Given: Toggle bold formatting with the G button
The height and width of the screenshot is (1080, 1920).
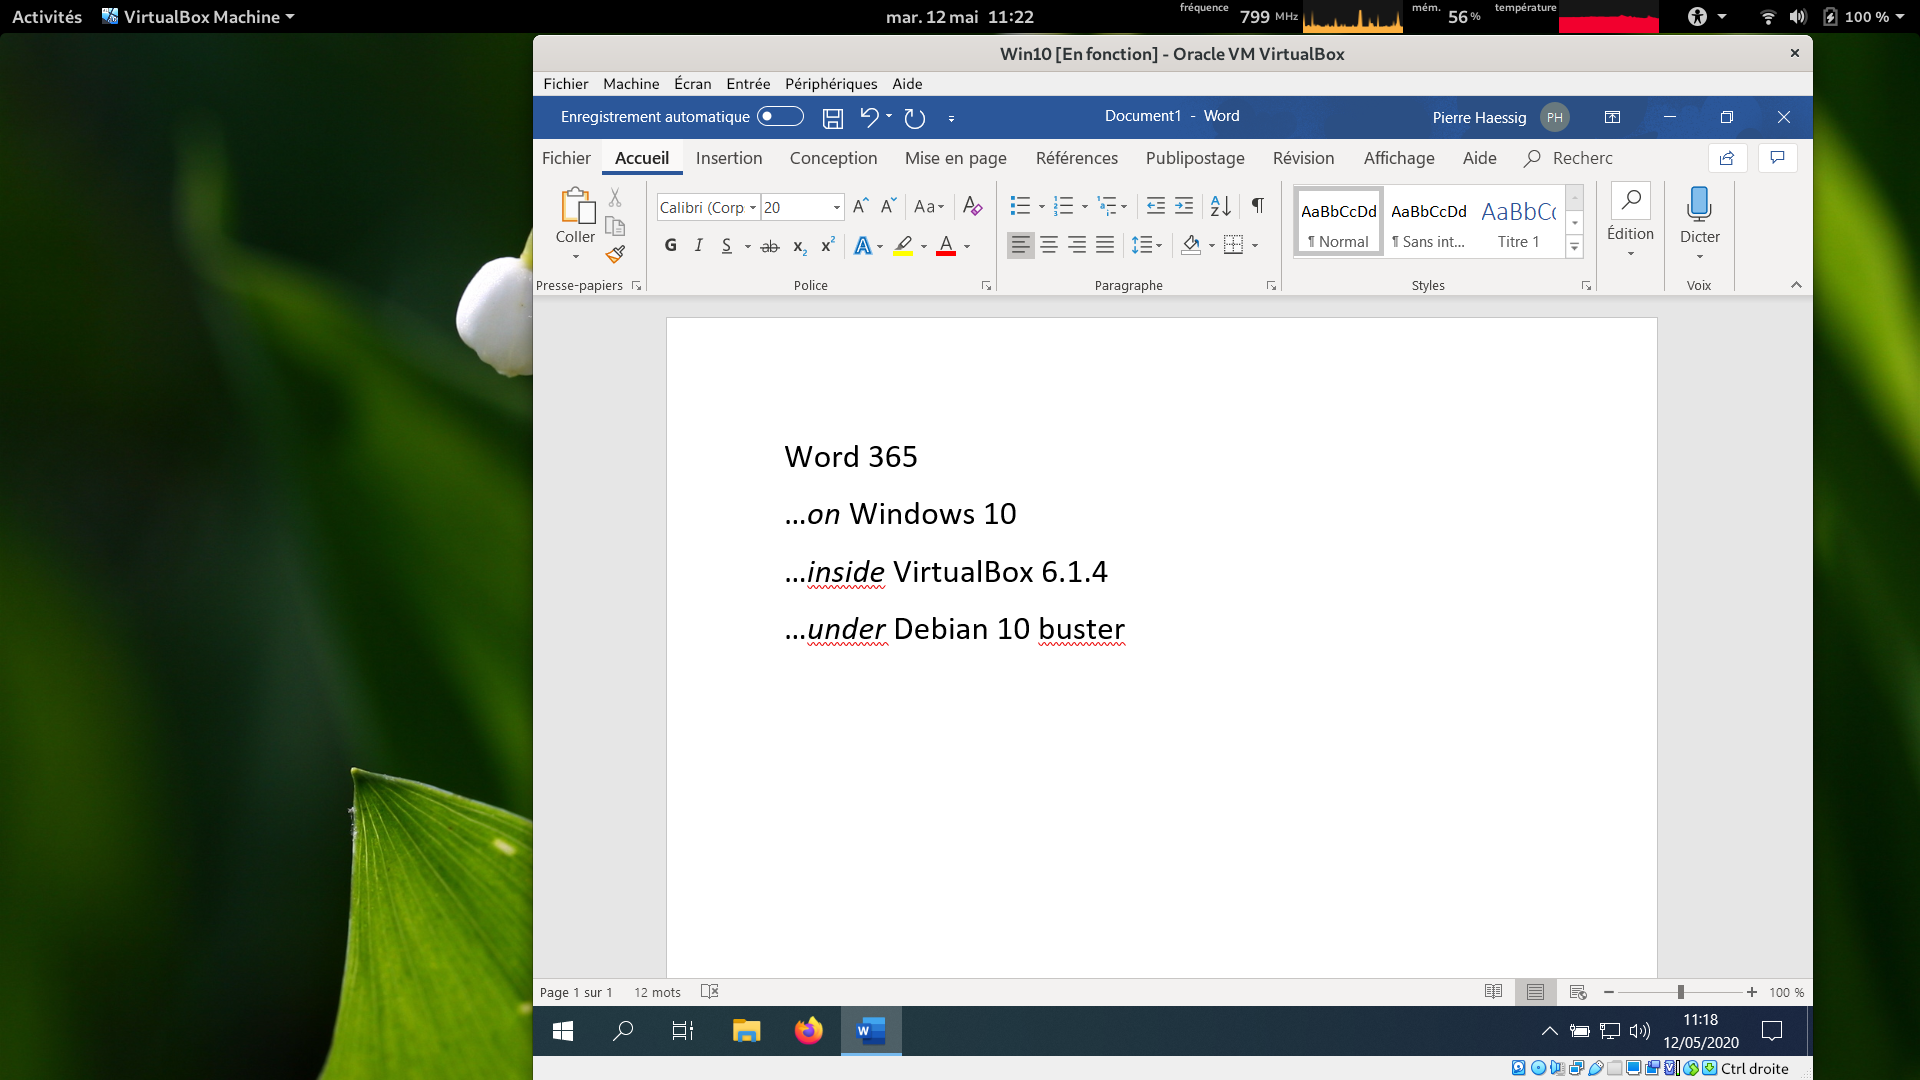Looking at the screenshot, I should coord(670,245).
